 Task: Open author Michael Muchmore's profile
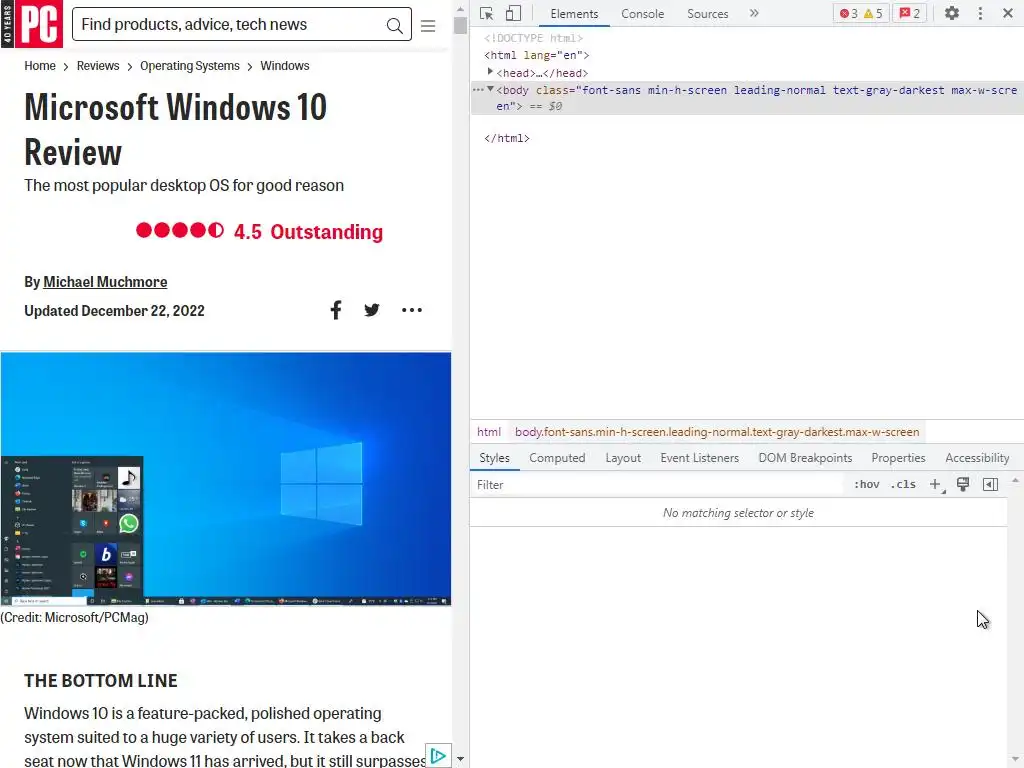pos(105,282)
